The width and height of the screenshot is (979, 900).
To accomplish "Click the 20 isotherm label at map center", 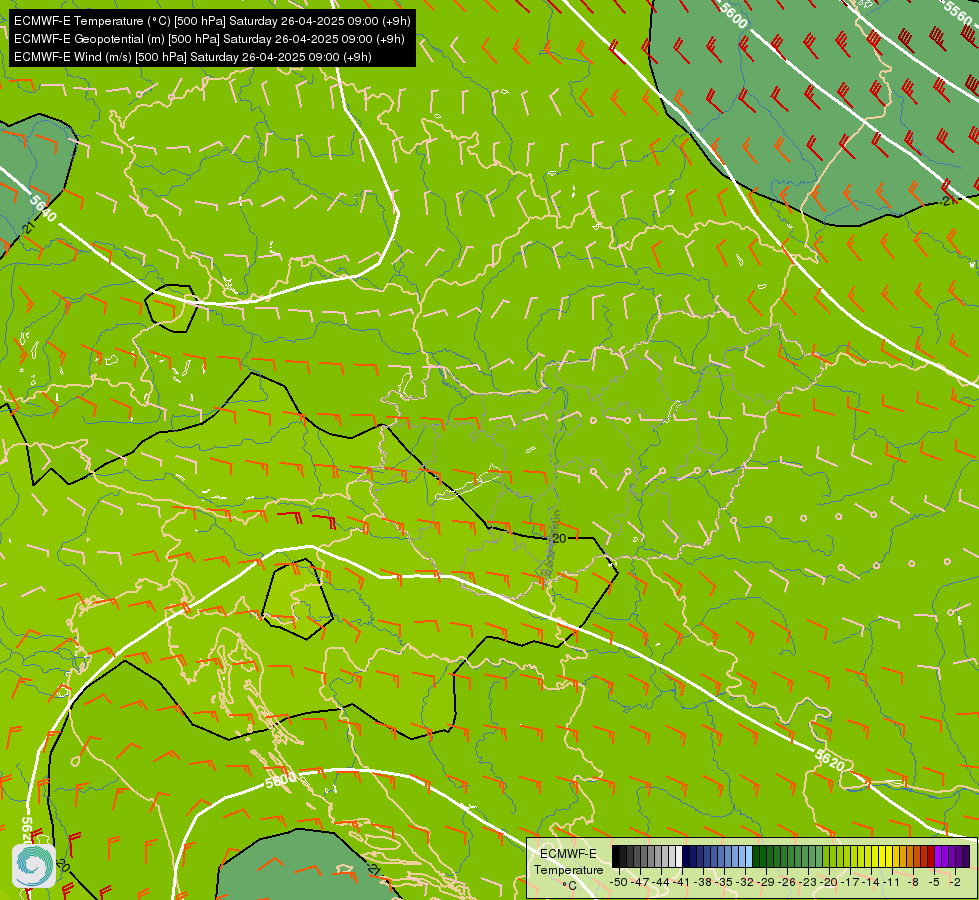I will pos(559,538).
